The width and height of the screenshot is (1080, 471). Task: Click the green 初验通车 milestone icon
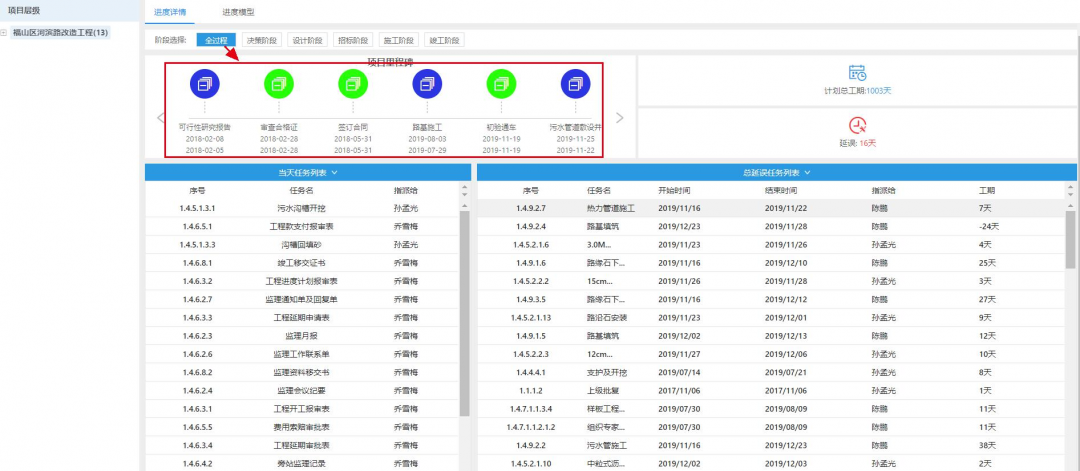(501, 84)
